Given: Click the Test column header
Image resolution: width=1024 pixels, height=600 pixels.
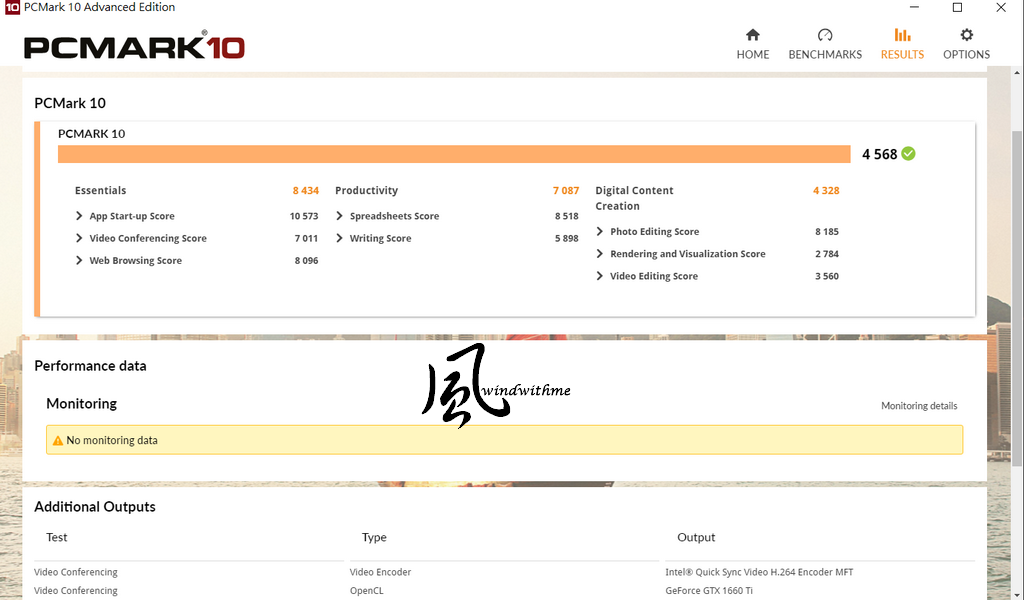Looking at the screenshot, I should 56,537.
